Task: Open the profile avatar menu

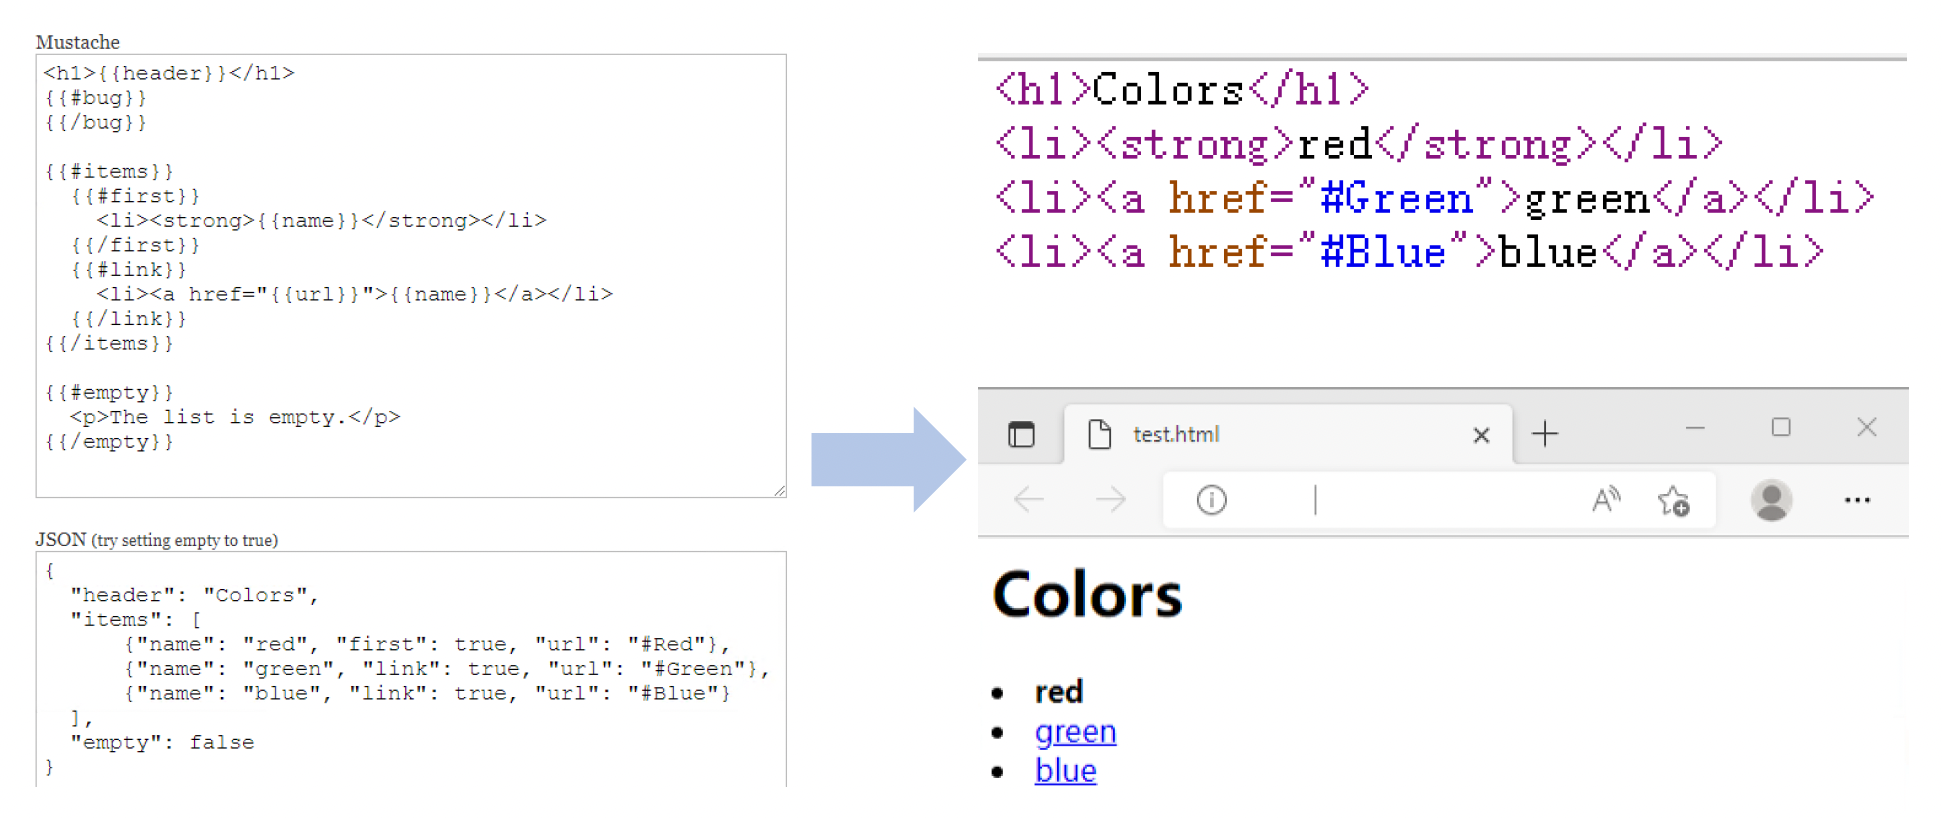Action: pos(1771,500)
